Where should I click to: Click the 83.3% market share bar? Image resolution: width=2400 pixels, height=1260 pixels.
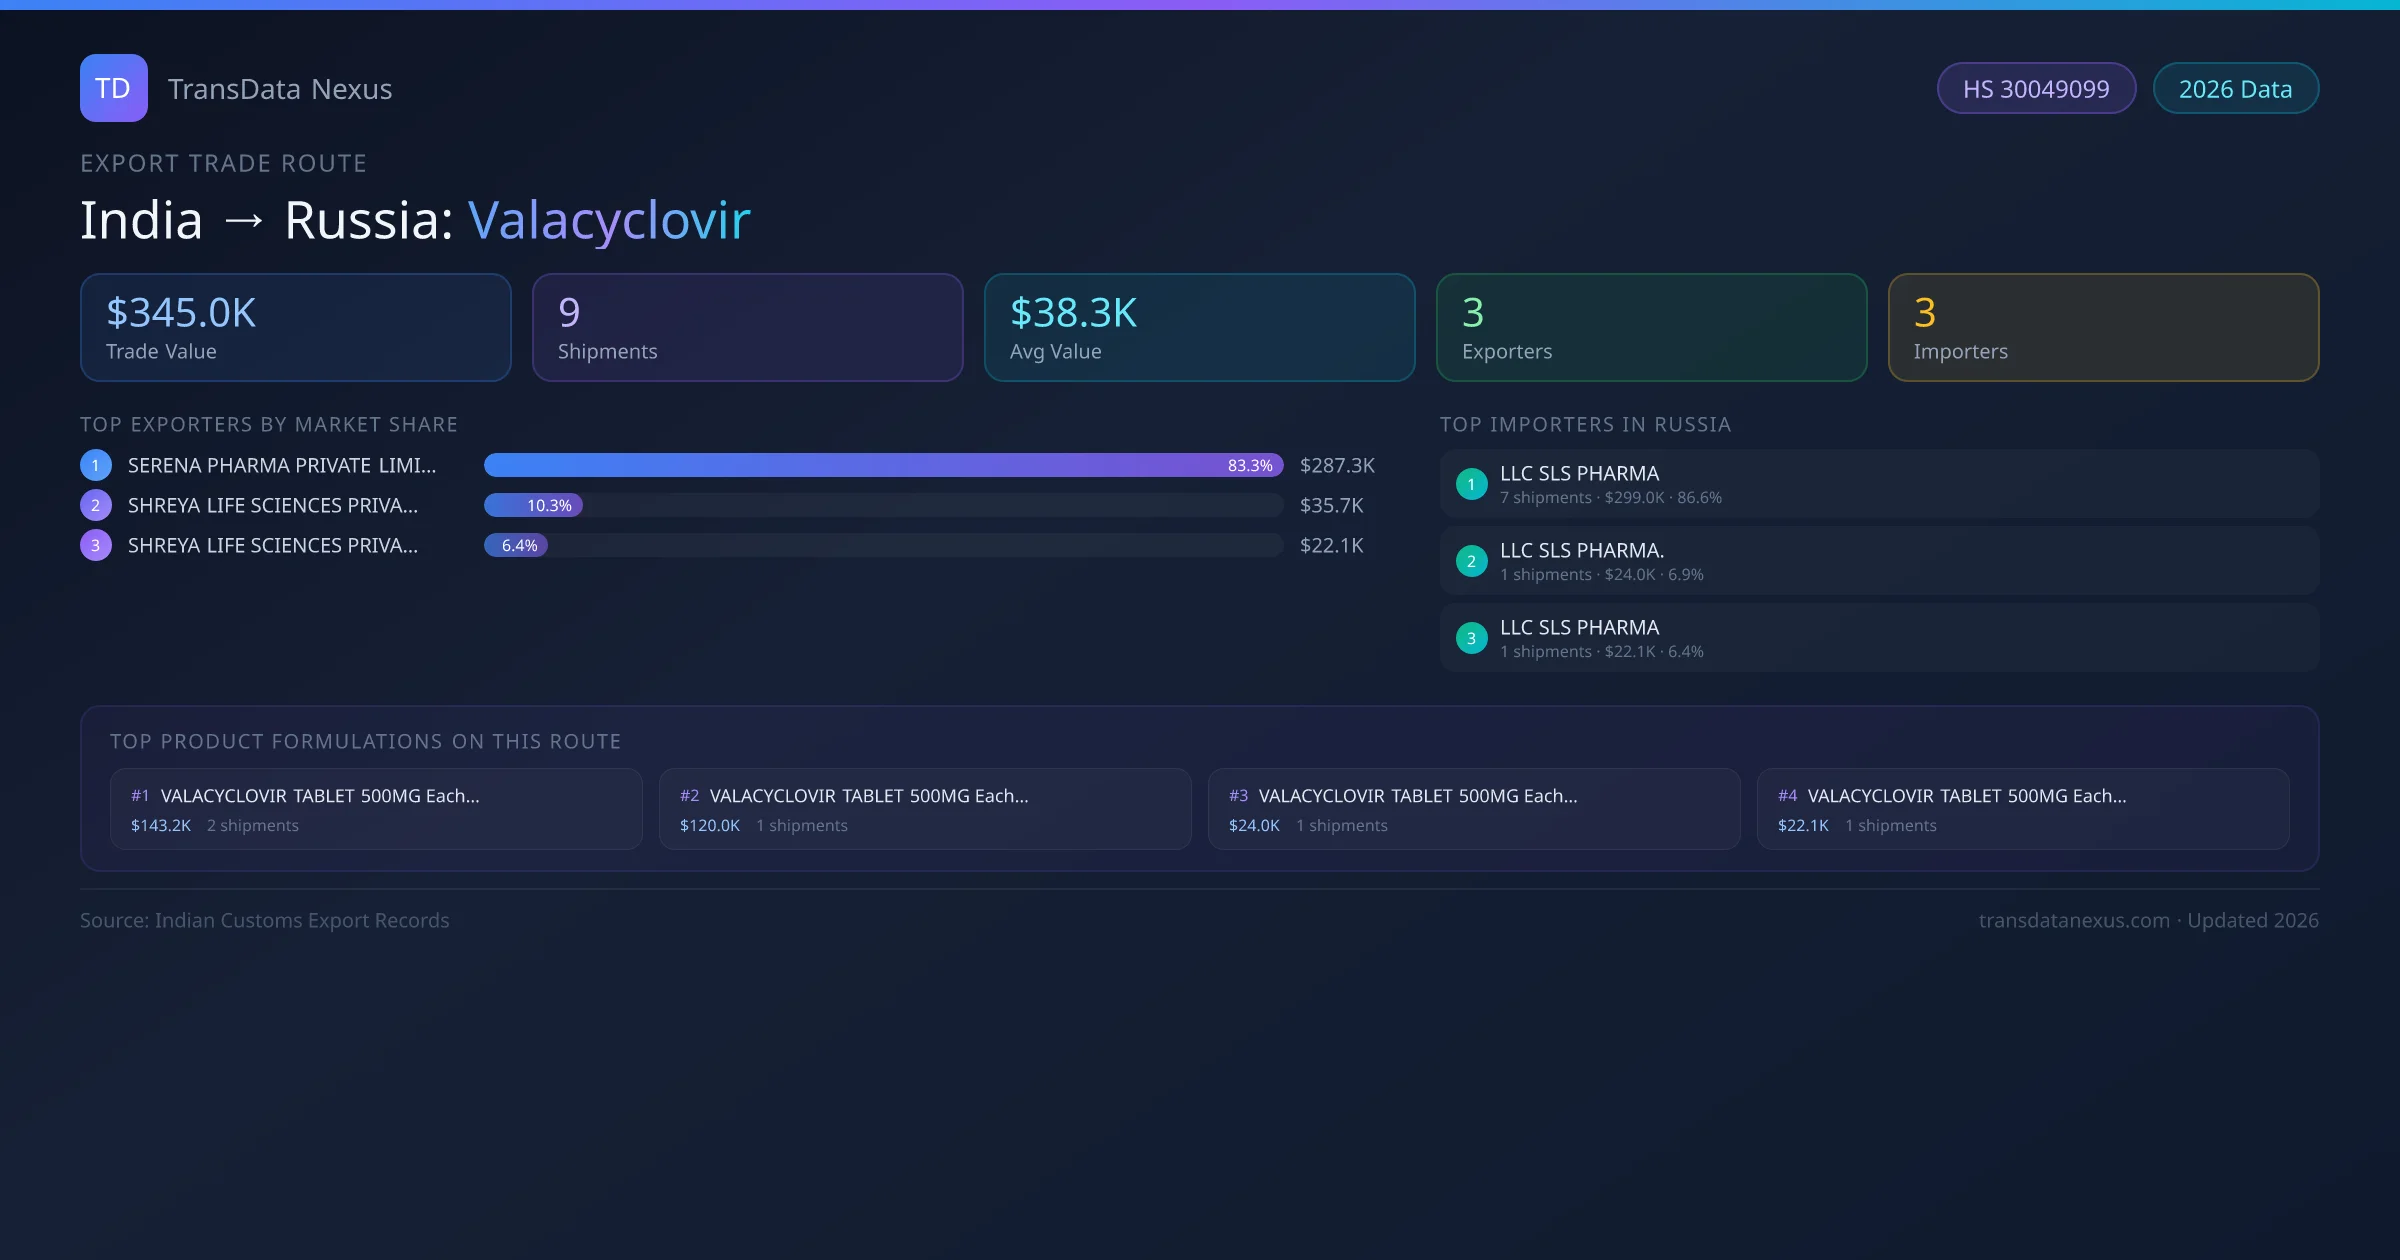click(x=883, y=465)
